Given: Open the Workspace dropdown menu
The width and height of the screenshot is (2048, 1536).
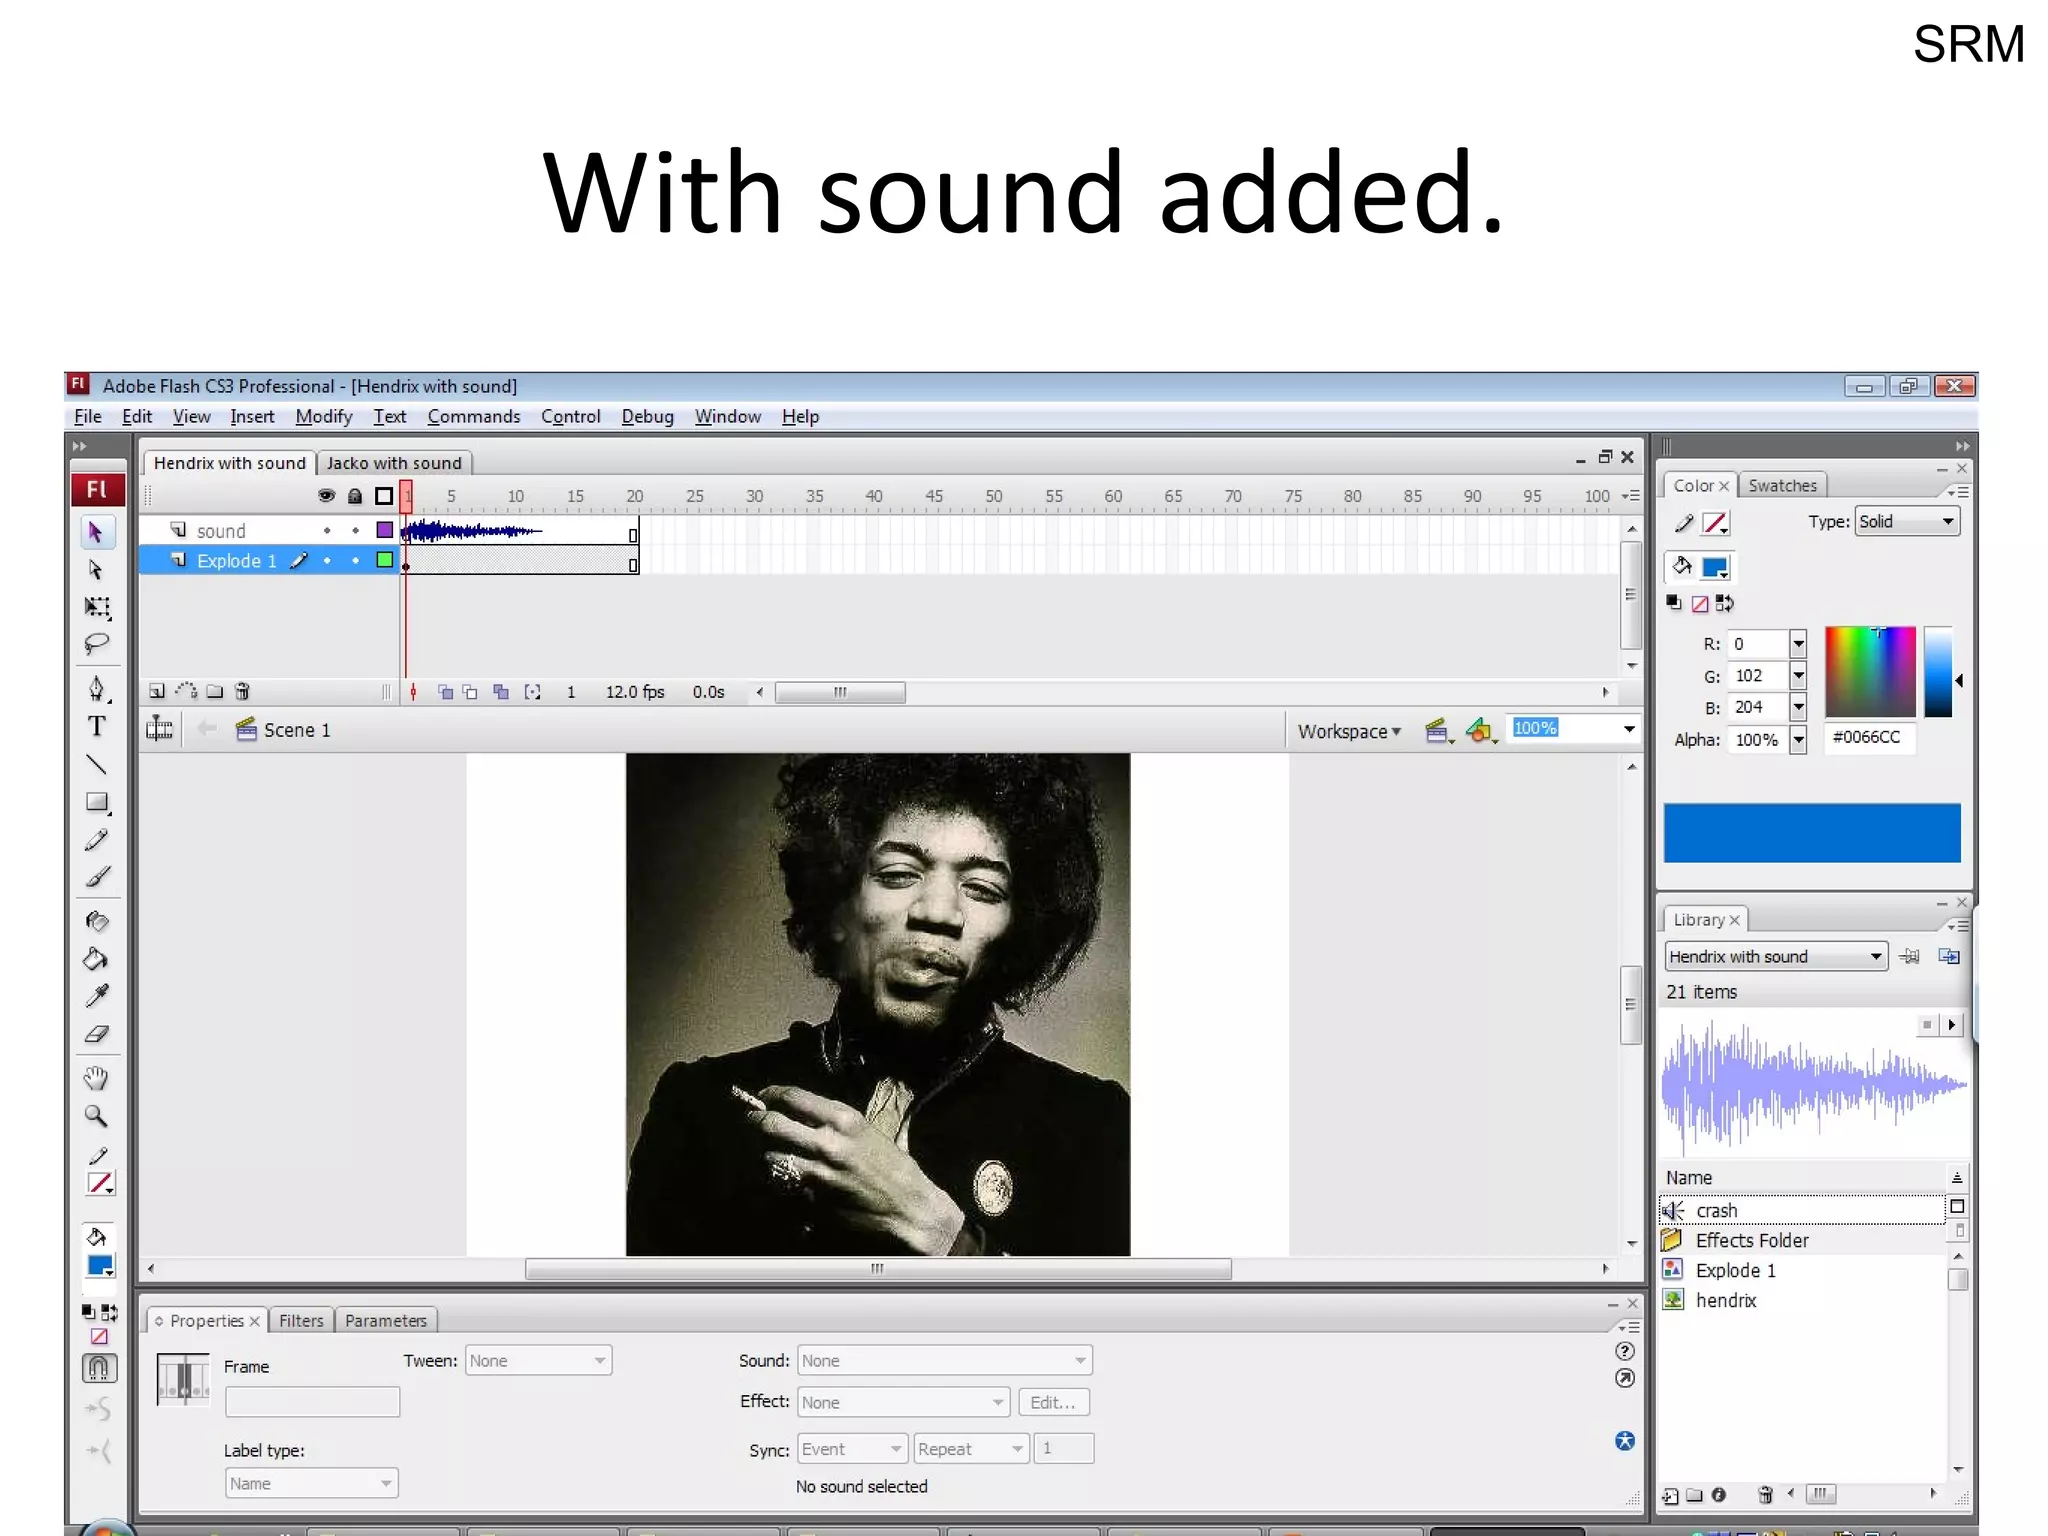Looking at the screenshot, I should point(1349,731).
